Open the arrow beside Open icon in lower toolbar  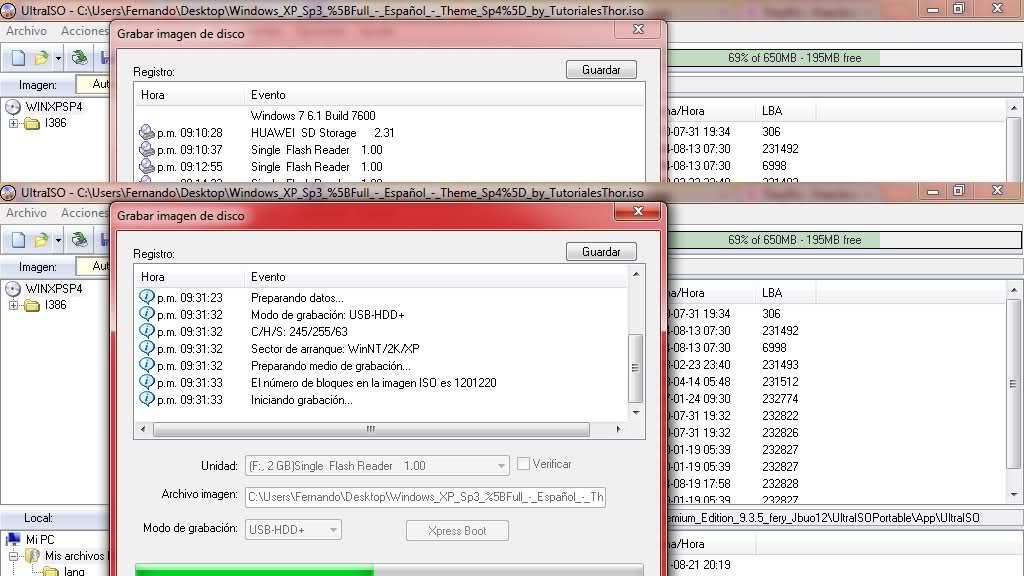58,240
